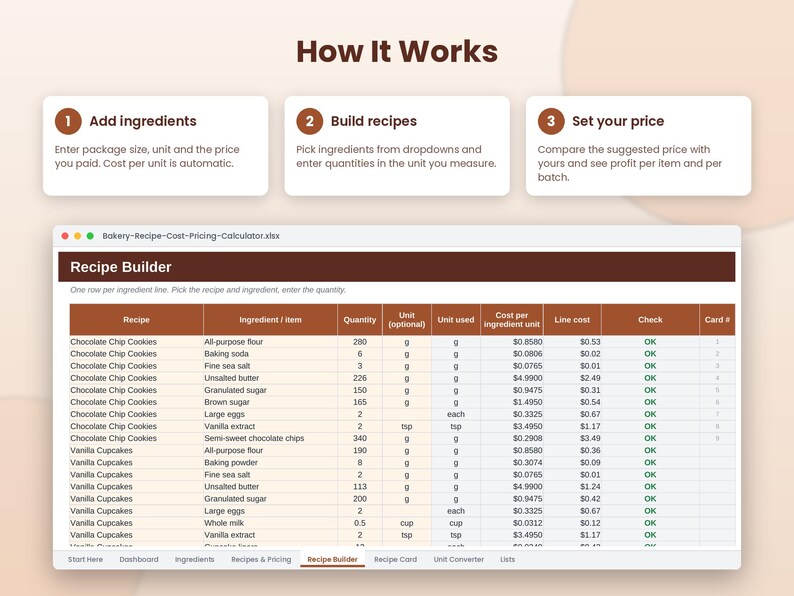This screenshot has width=794, height=596.
Task: Switch to Recipes & Pricing tab
Action: [x=261, y=559]
